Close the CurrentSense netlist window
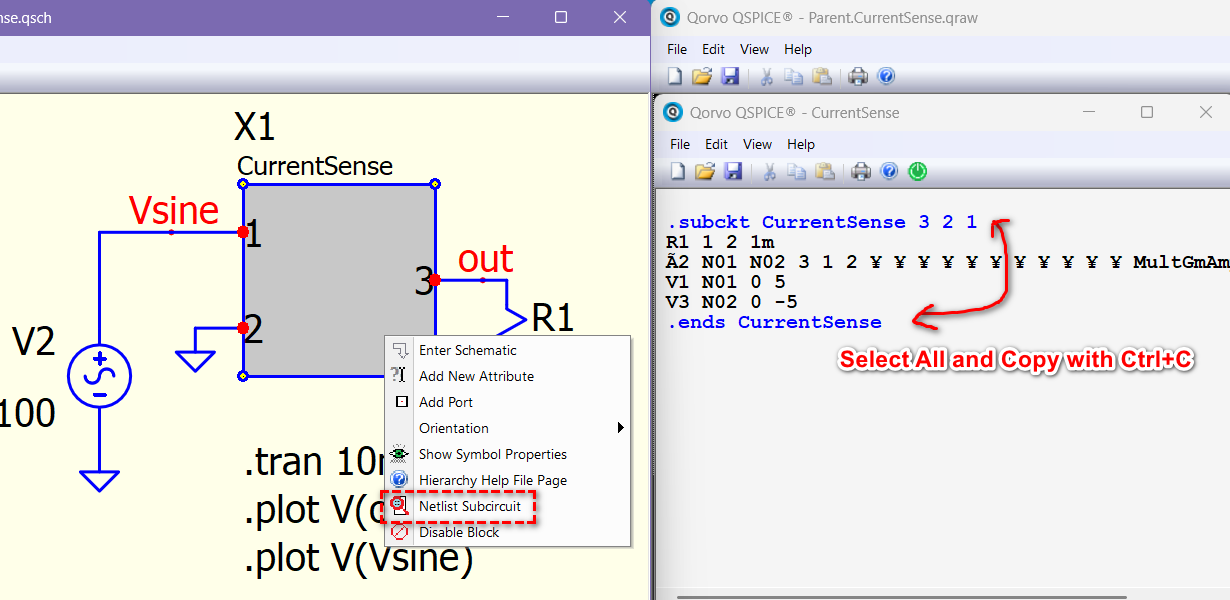The image size is (1230, 600). point(1205,113)
